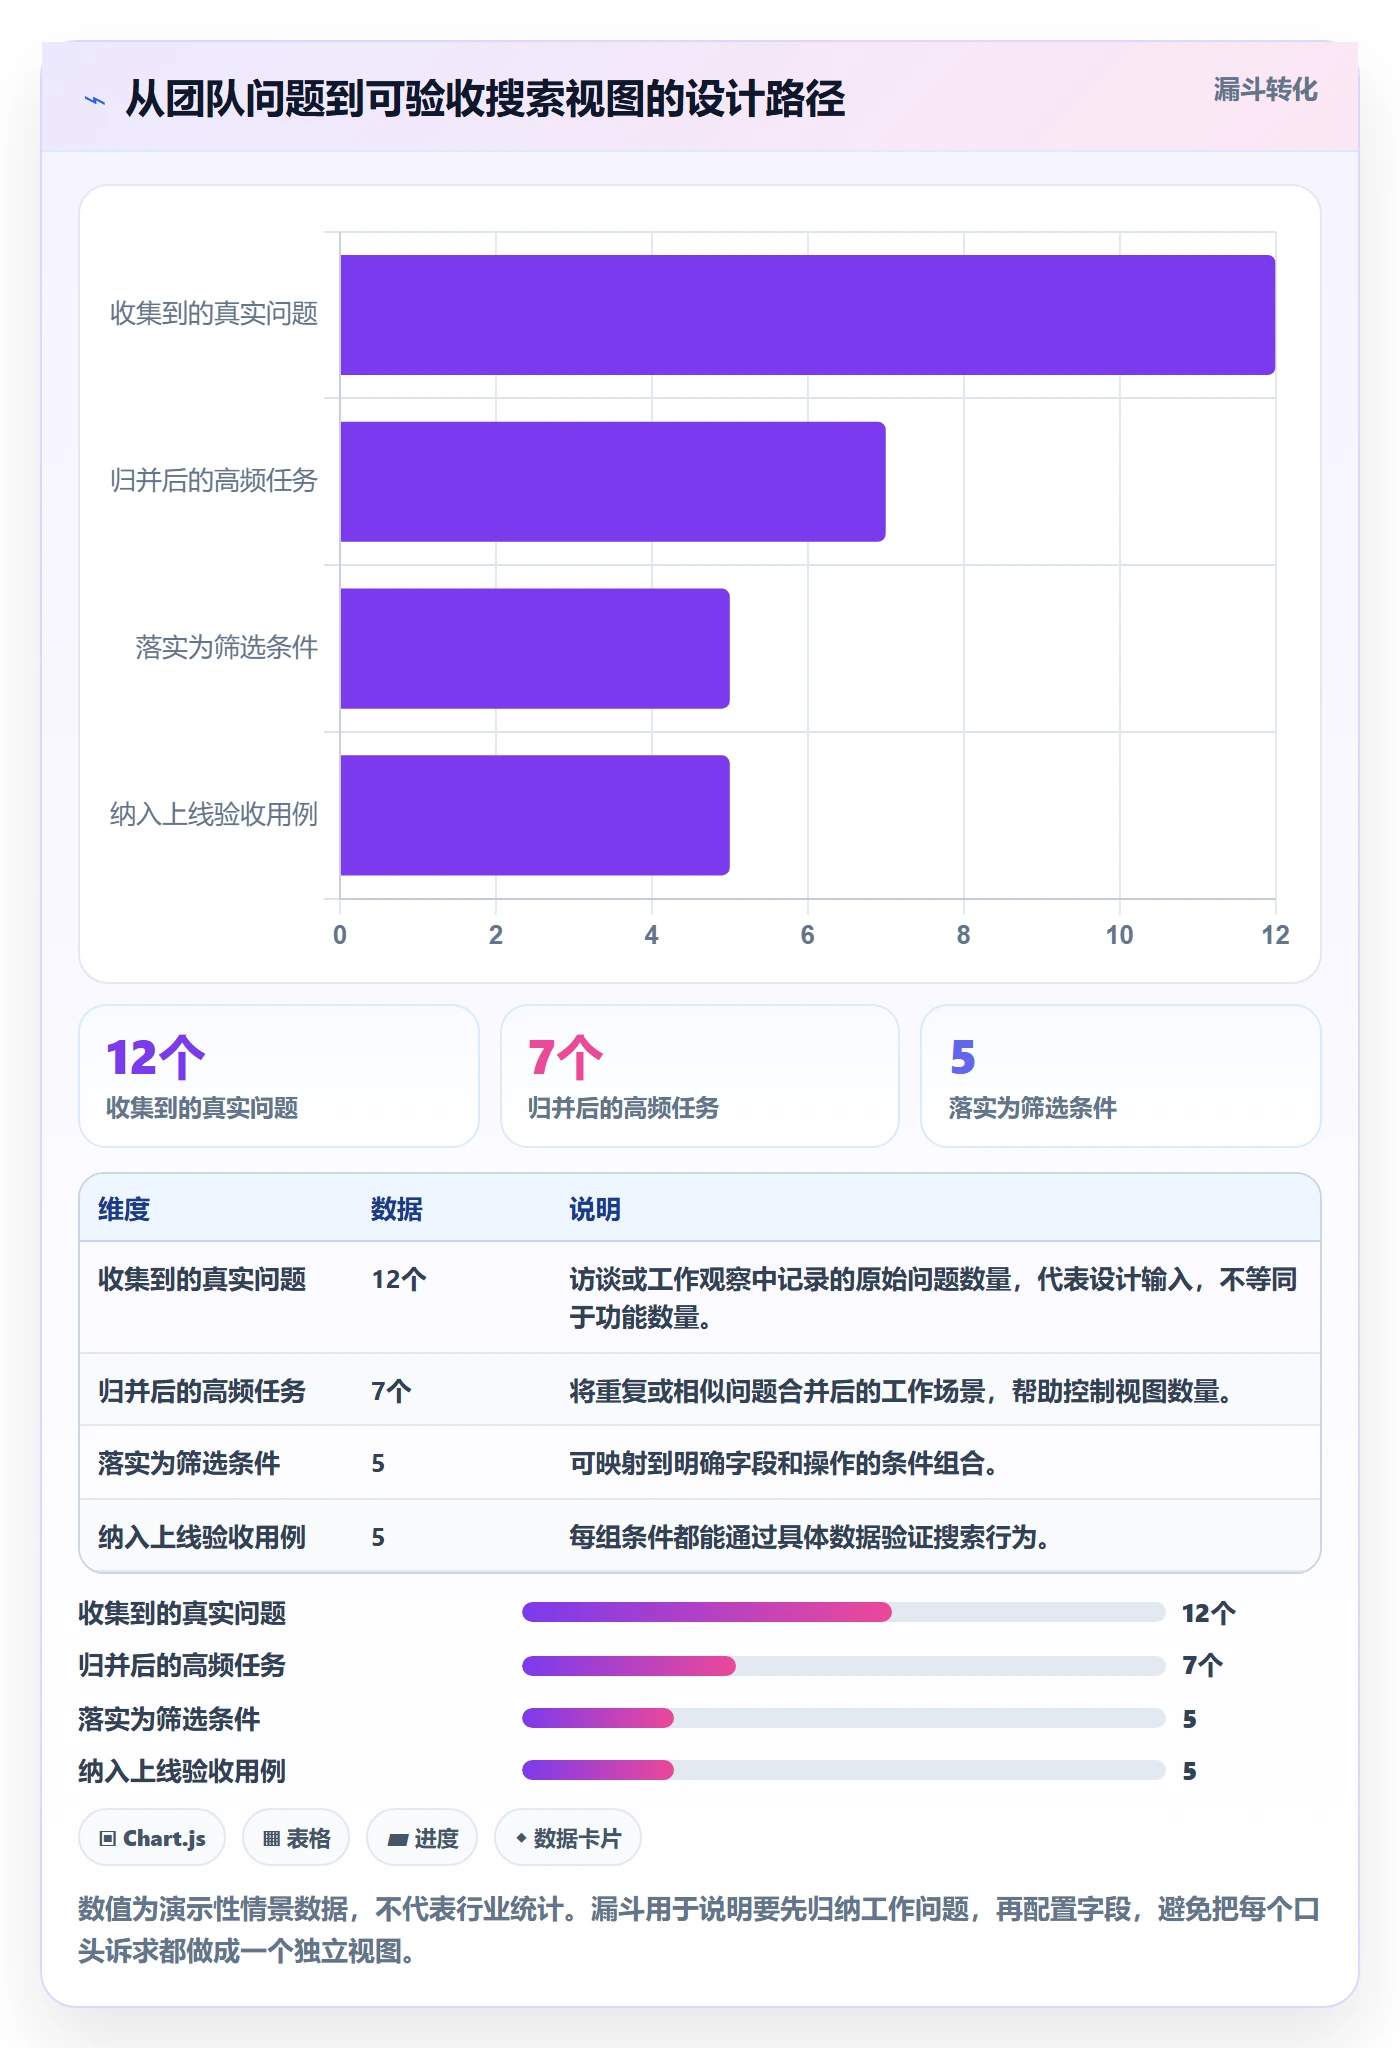Select the 进度 chip
Viewport: 1400px width, 2048px height.
[x=422, y=1838]
